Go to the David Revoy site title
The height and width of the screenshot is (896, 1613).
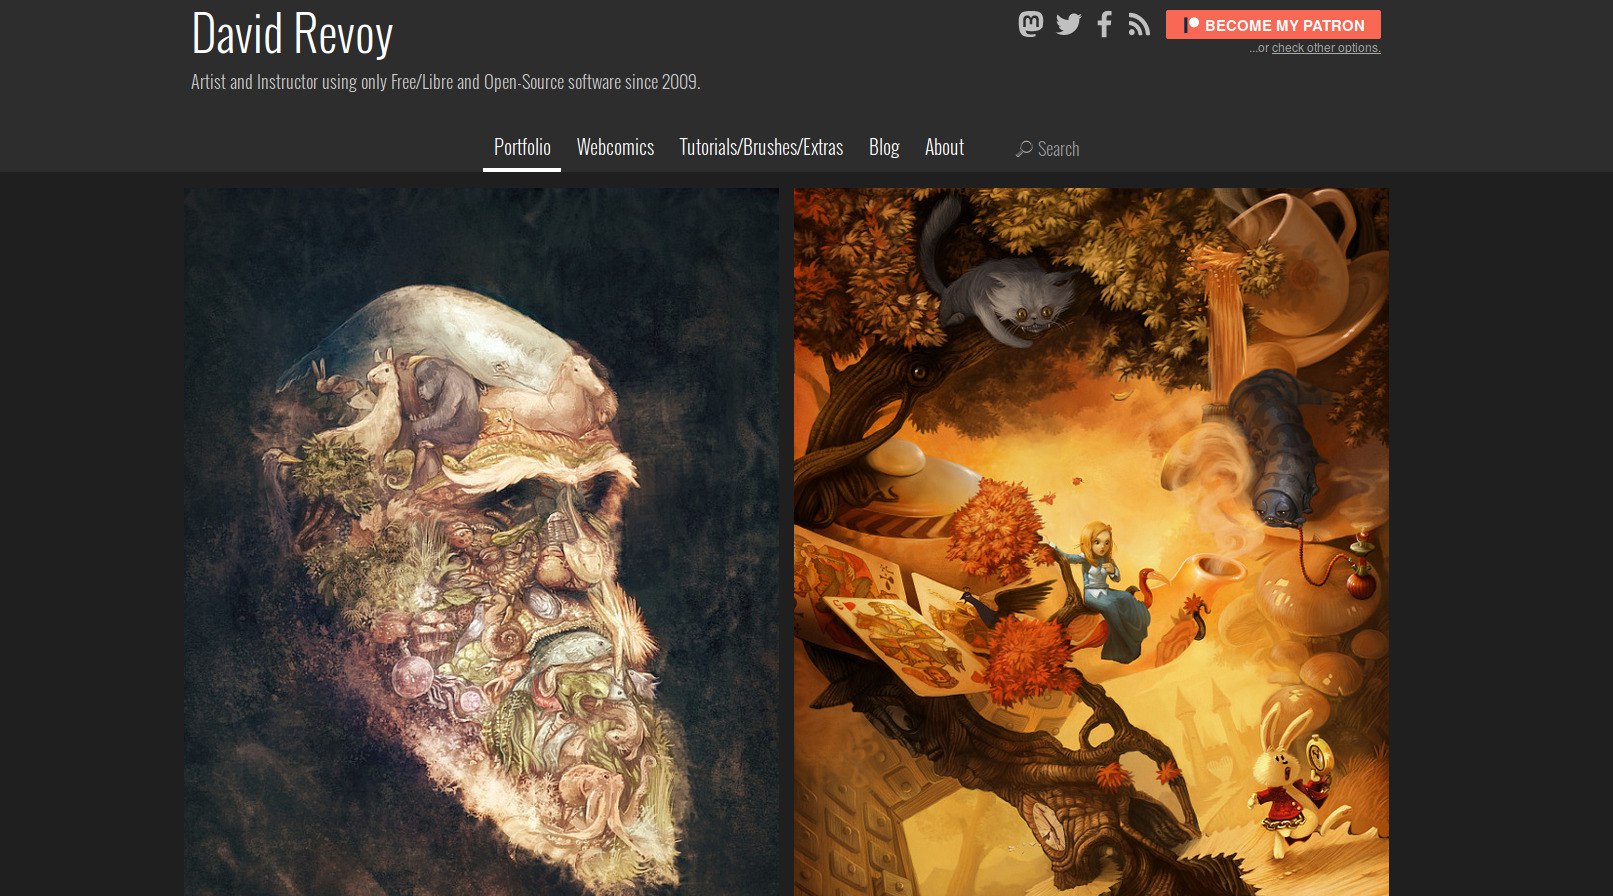[x=292, y=34]
